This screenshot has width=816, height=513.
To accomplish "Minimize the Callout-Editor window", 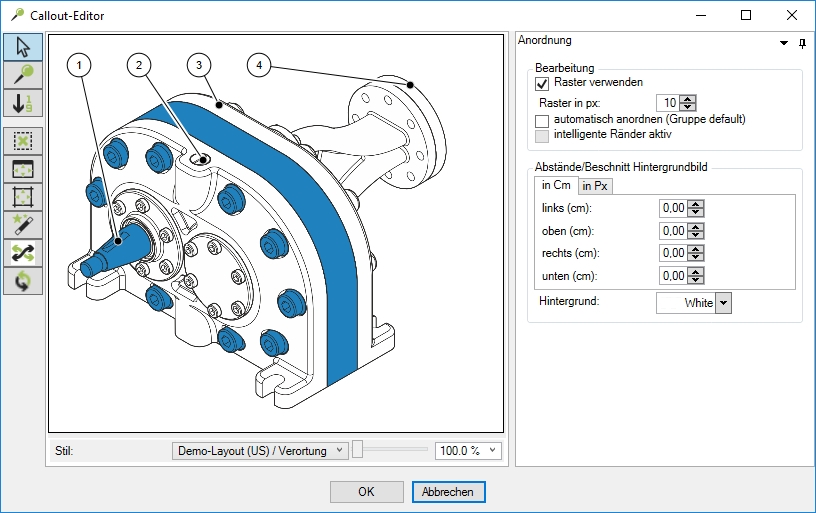I will (701, 15).
